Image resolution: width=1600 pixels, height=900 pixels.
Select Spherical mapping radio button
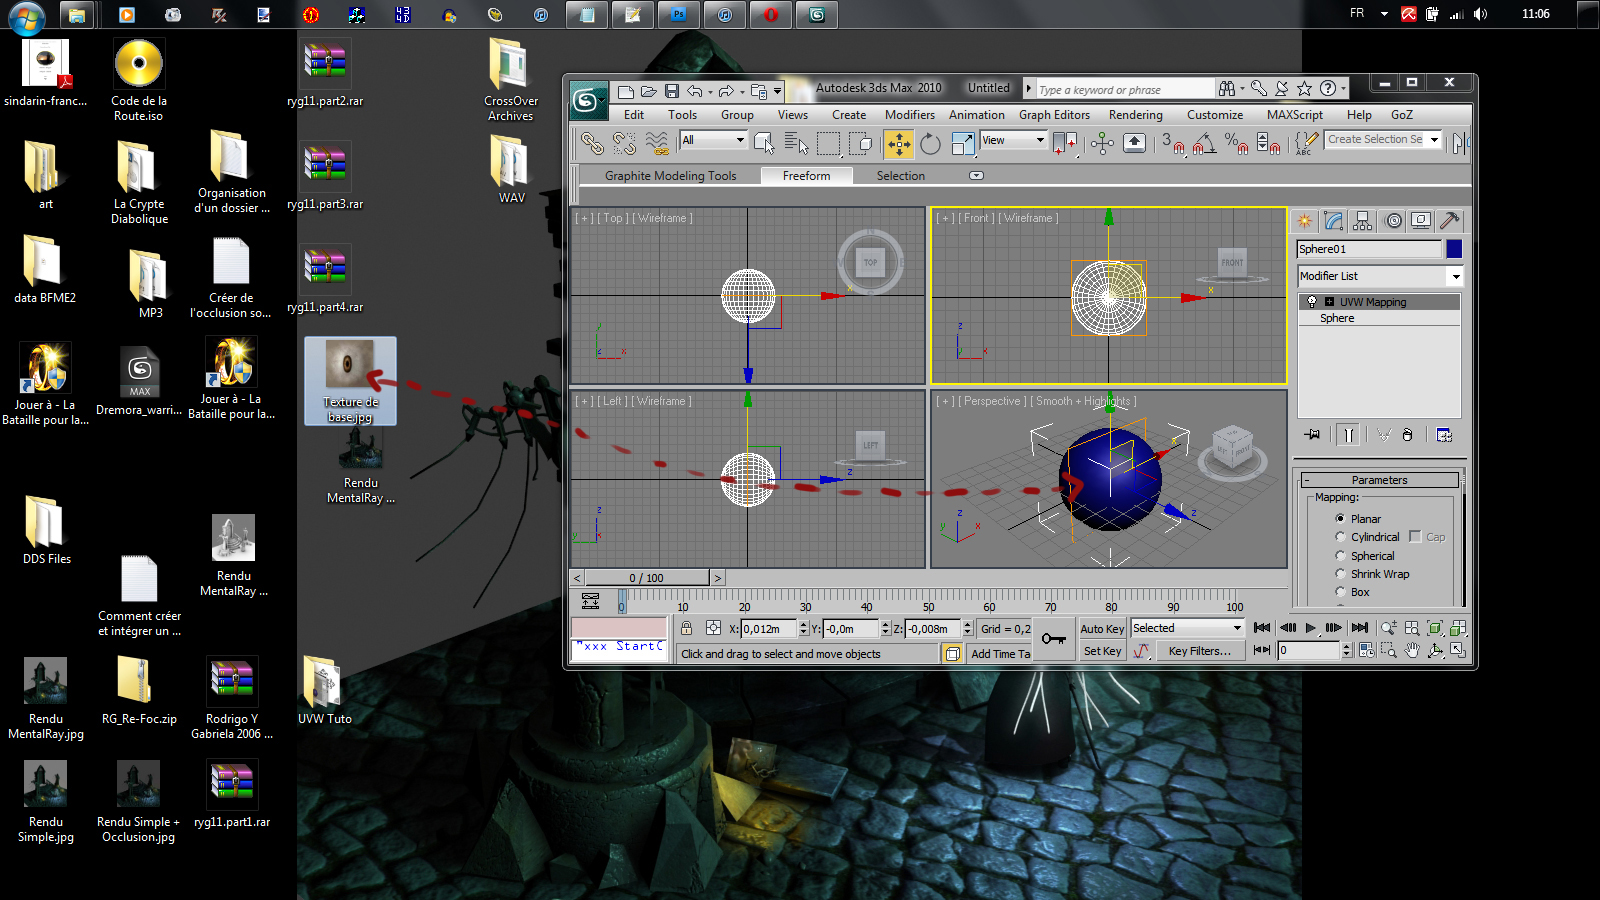[x=1340, y=556]
